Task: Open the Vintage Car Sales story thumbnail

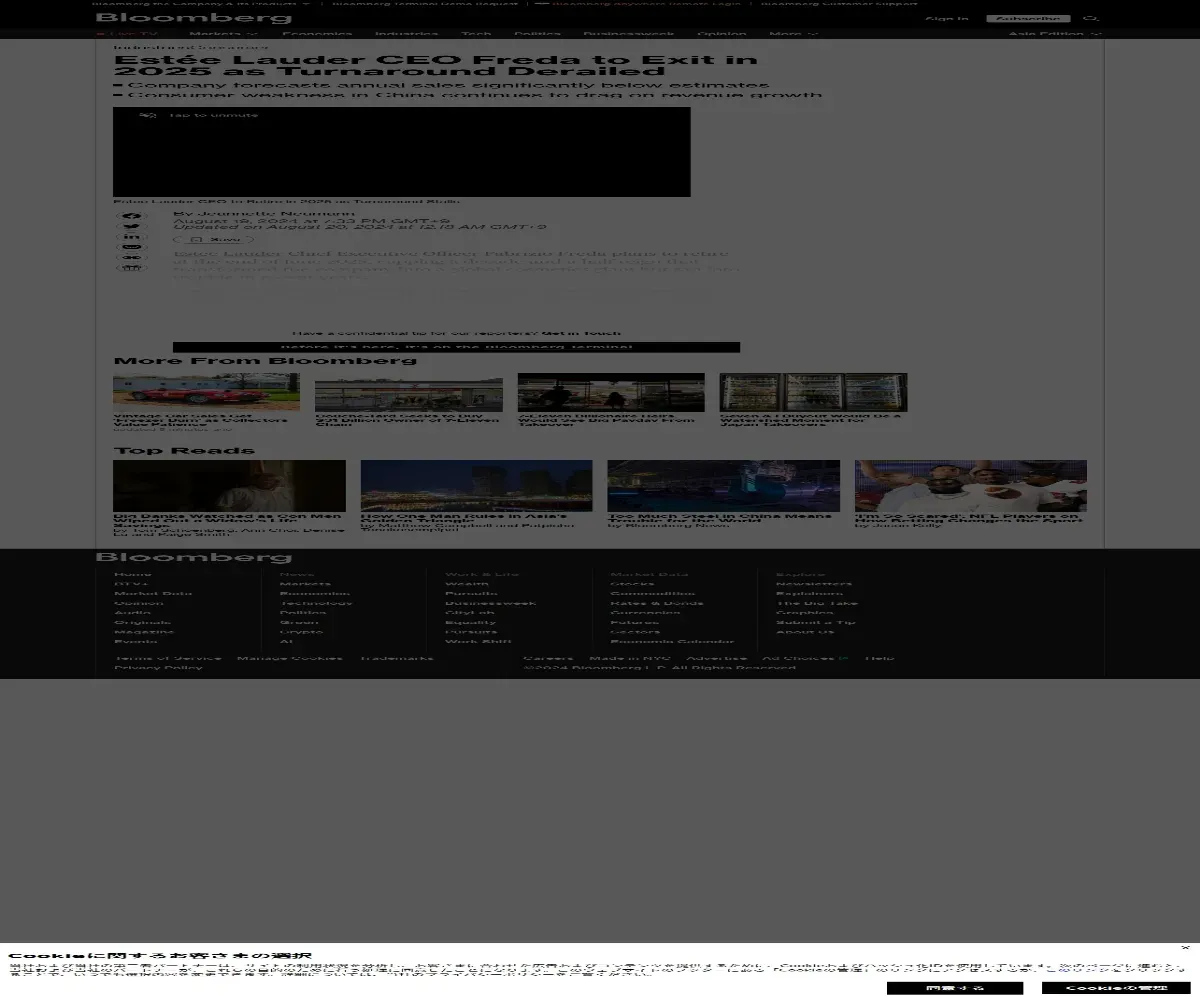Action: tap(206, 392)
